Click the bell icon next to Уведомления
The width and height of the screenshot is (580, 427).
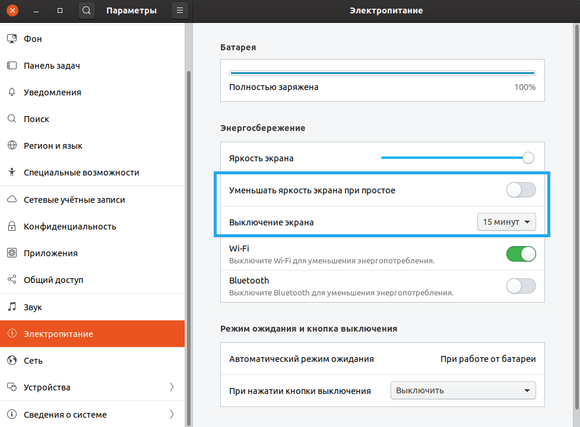pyautogui.click(x=12, y=92)
